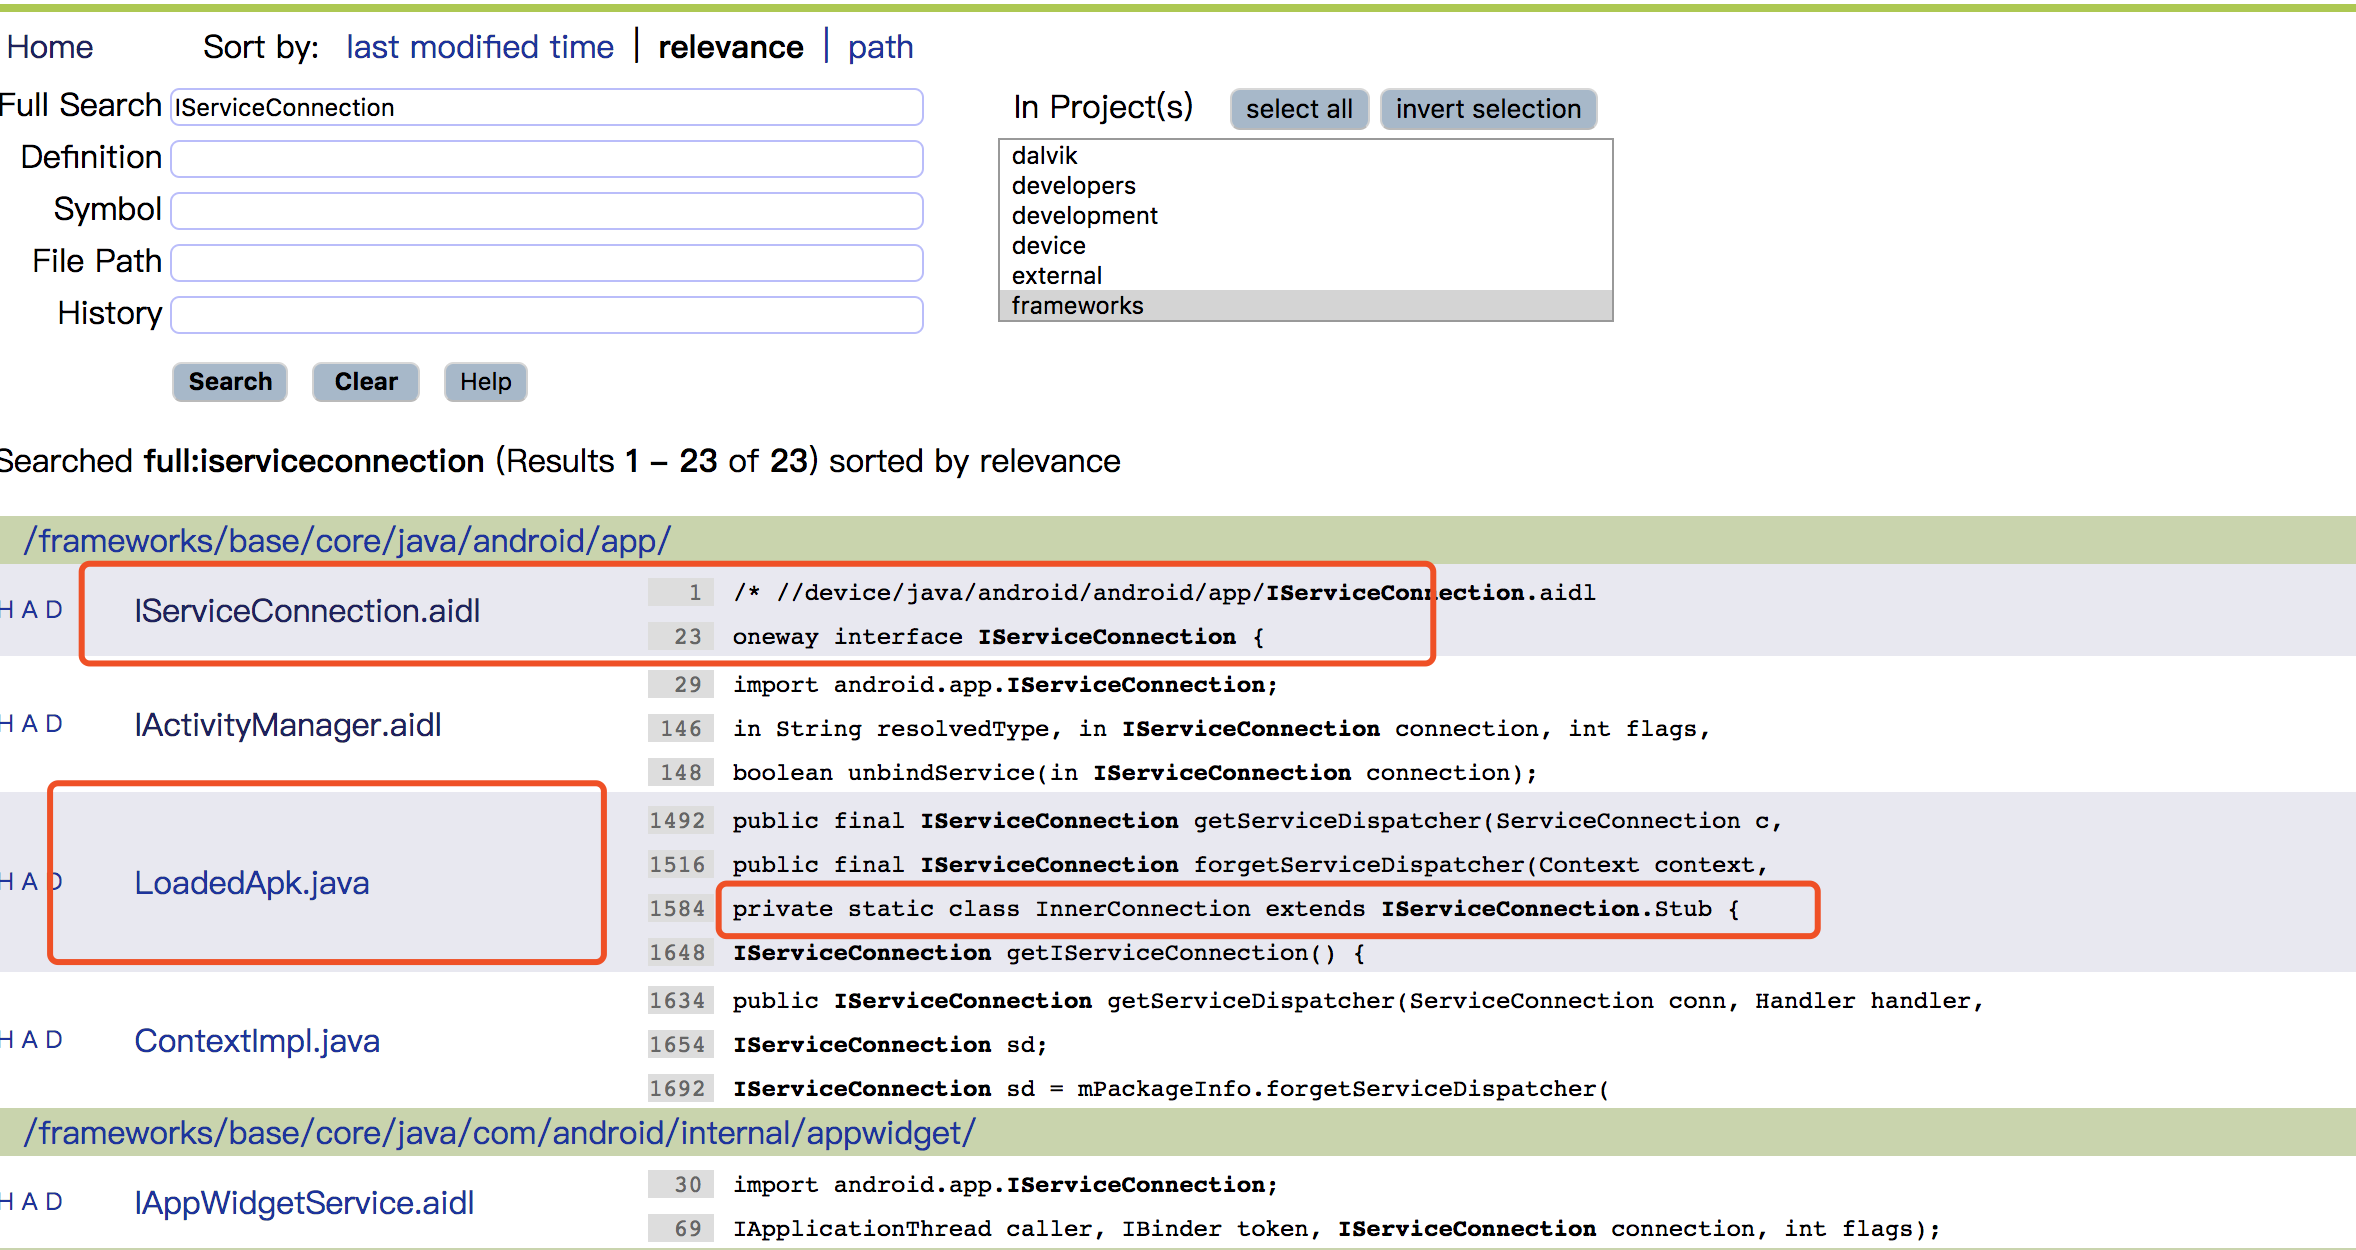Open /frameworks/base/core/java/android/app/ directory link
This screenshot has height=1250, width=2356.
[x=347, y=541]
